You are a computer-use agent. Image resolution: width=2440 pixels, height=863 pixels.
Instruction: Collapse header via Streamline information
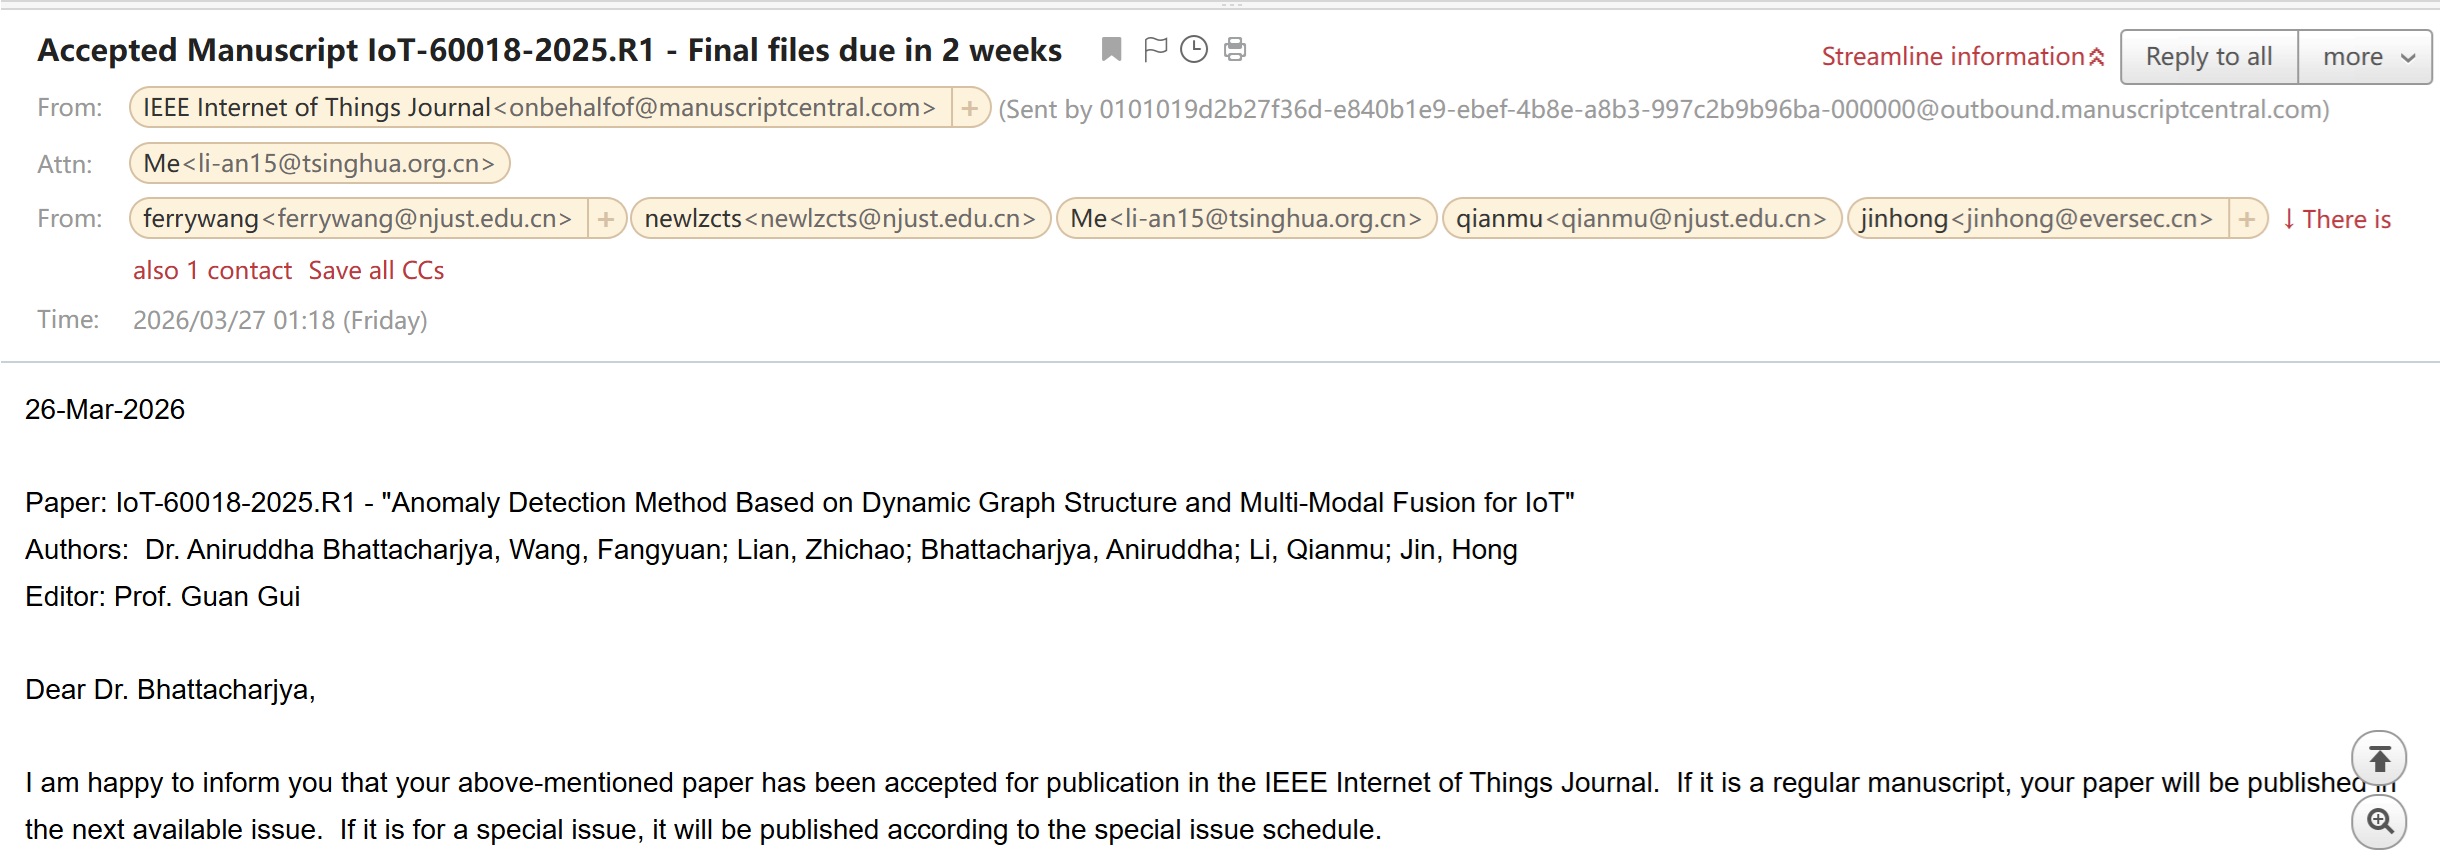[1962, 57]
